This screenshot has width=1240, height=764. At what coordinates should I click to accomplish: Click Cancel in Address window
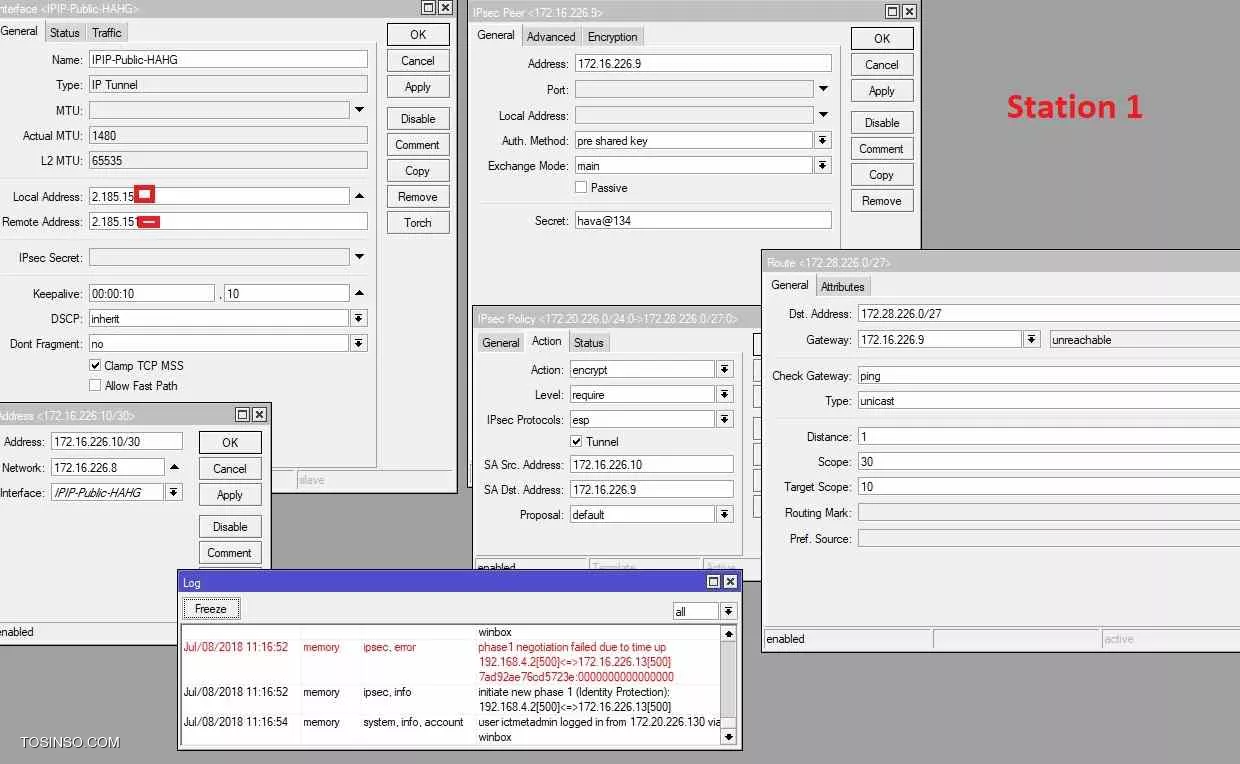230,469
